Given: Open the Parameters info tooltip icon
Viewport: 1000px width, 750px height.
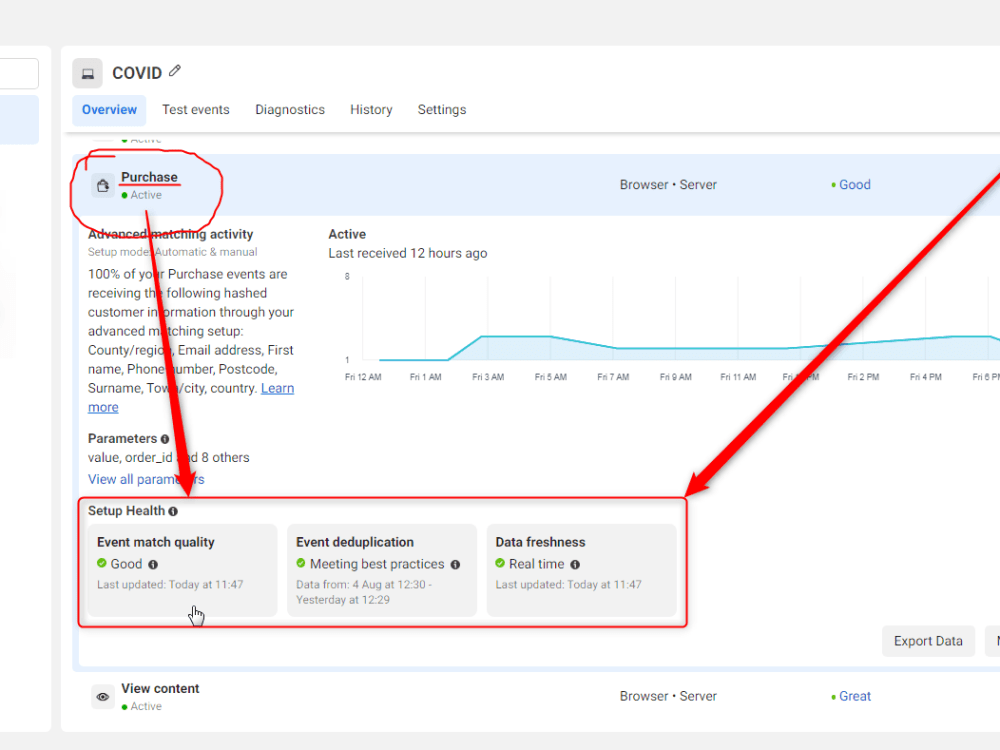Looking at the screenshot, I should 165,439.
